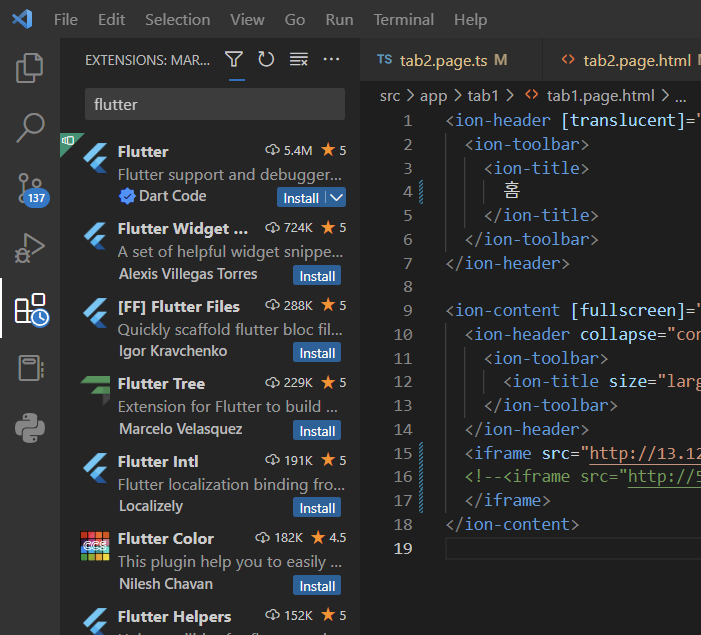Open the Search view in activity bar

[x=30, y=127]
